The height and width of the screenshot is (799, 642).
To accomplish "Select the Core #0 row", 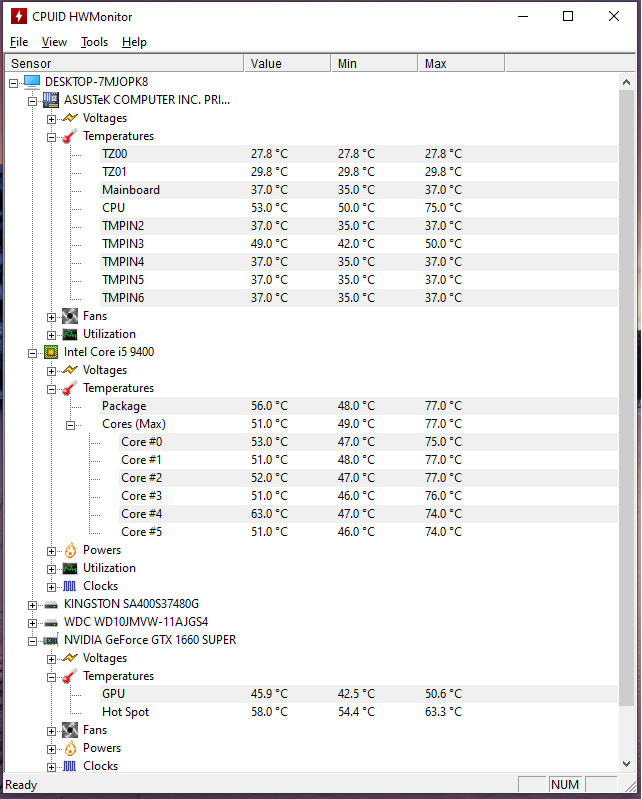I will [x=368, y=442].
